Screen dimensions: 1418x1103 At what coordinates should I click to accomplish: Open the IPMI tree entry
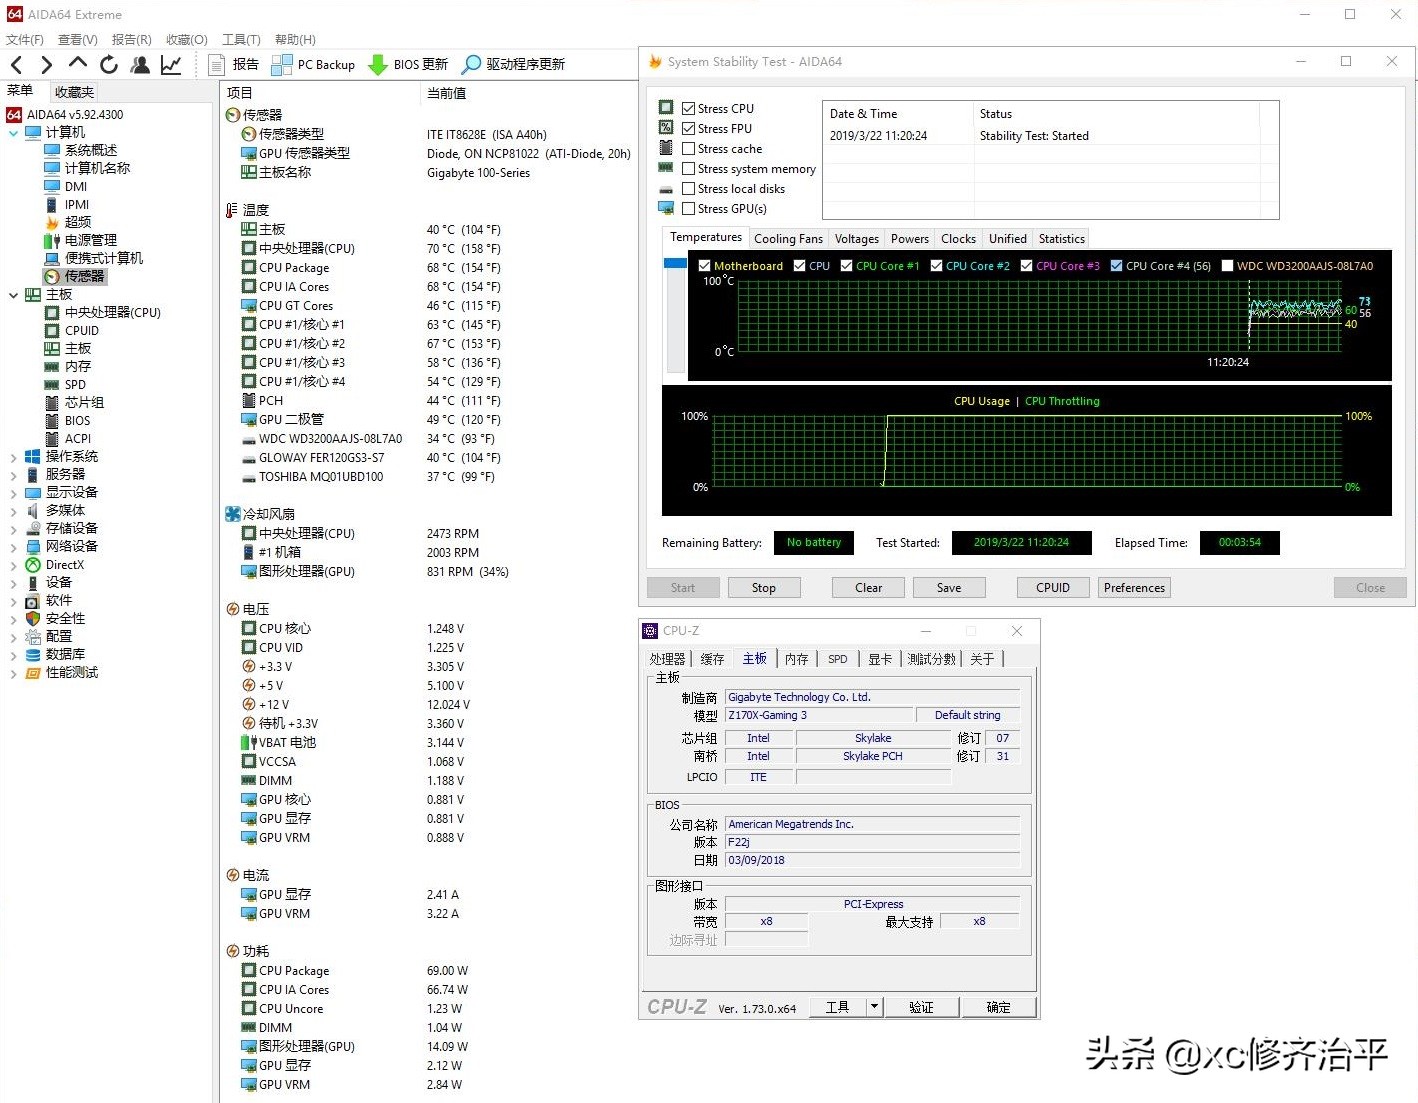pyautogui.click(x=77, y=204)
